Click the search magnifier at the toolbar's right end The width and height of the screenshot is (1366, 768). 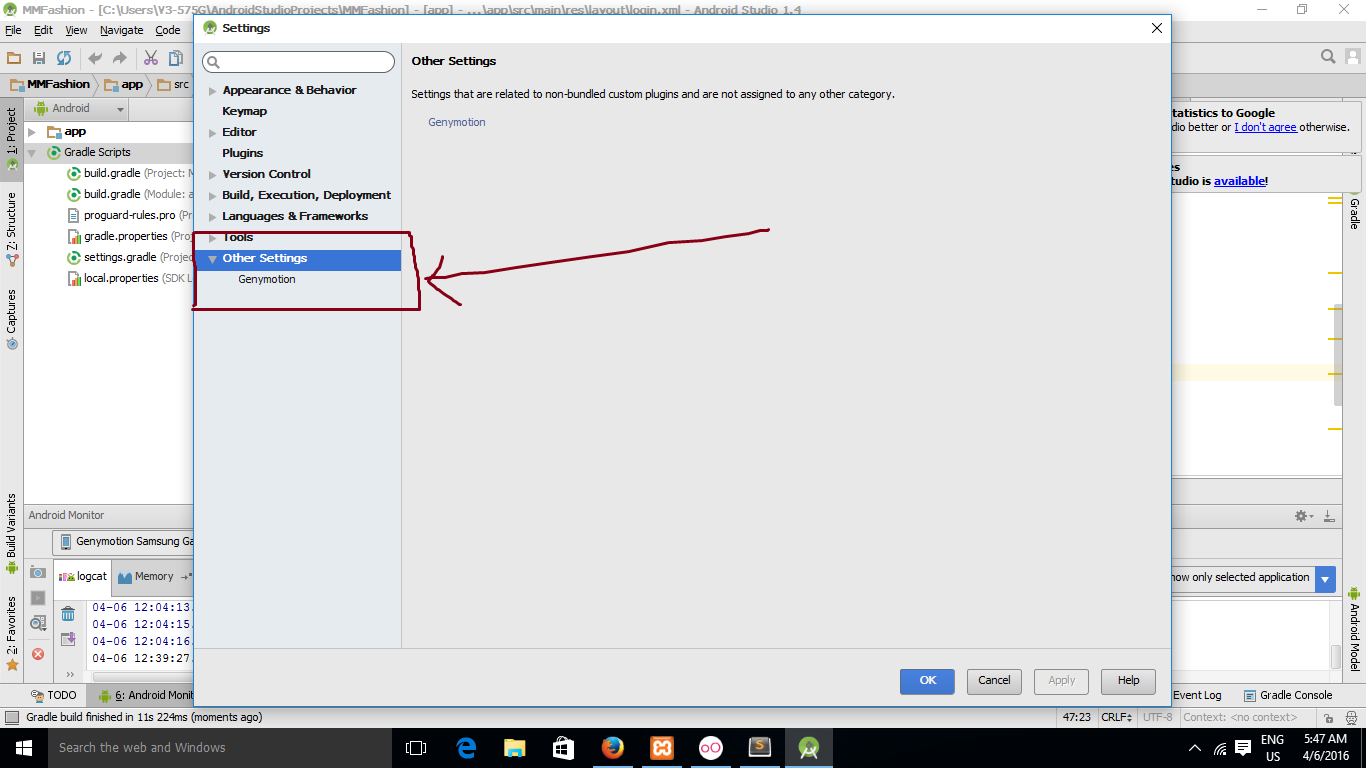1328,57
